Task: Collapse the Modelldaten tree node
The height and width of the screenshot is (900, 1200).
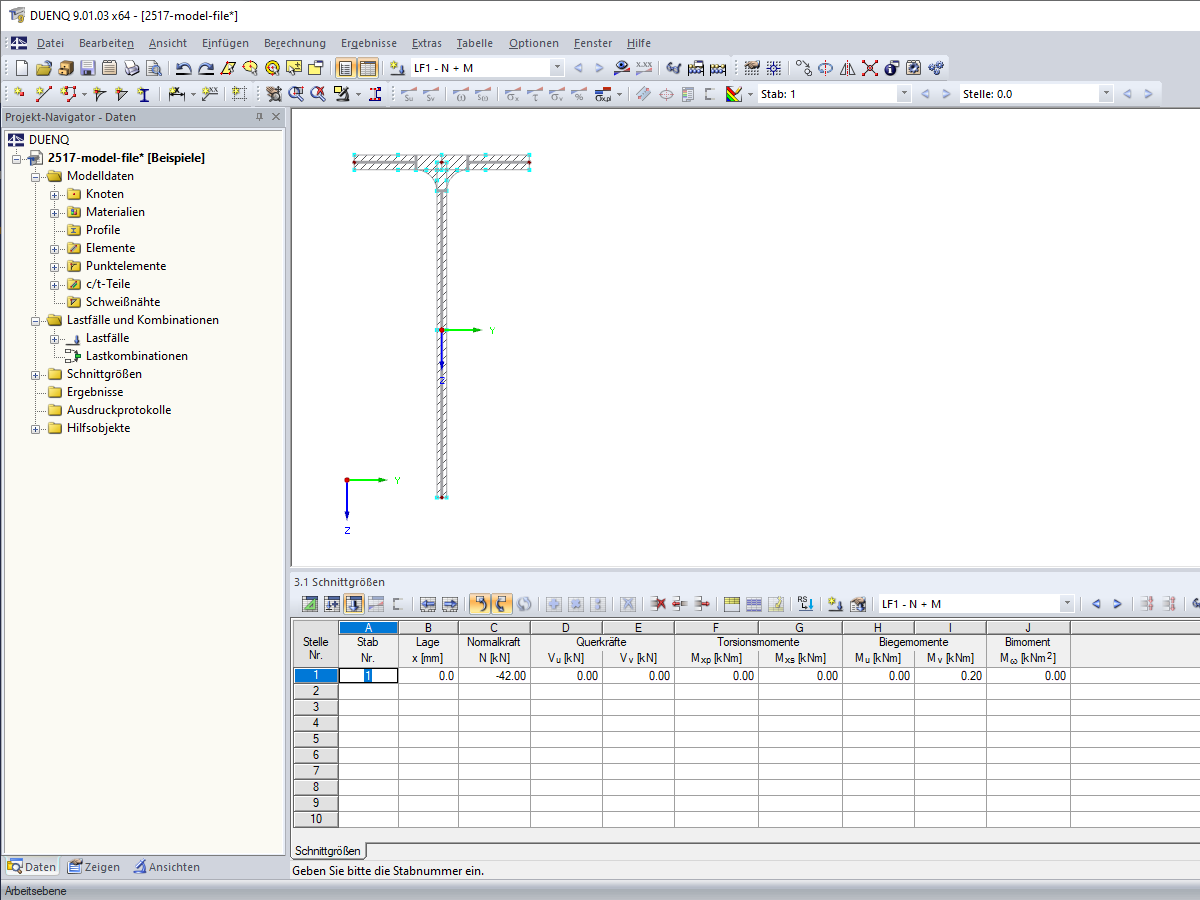Action: point(36,176)
